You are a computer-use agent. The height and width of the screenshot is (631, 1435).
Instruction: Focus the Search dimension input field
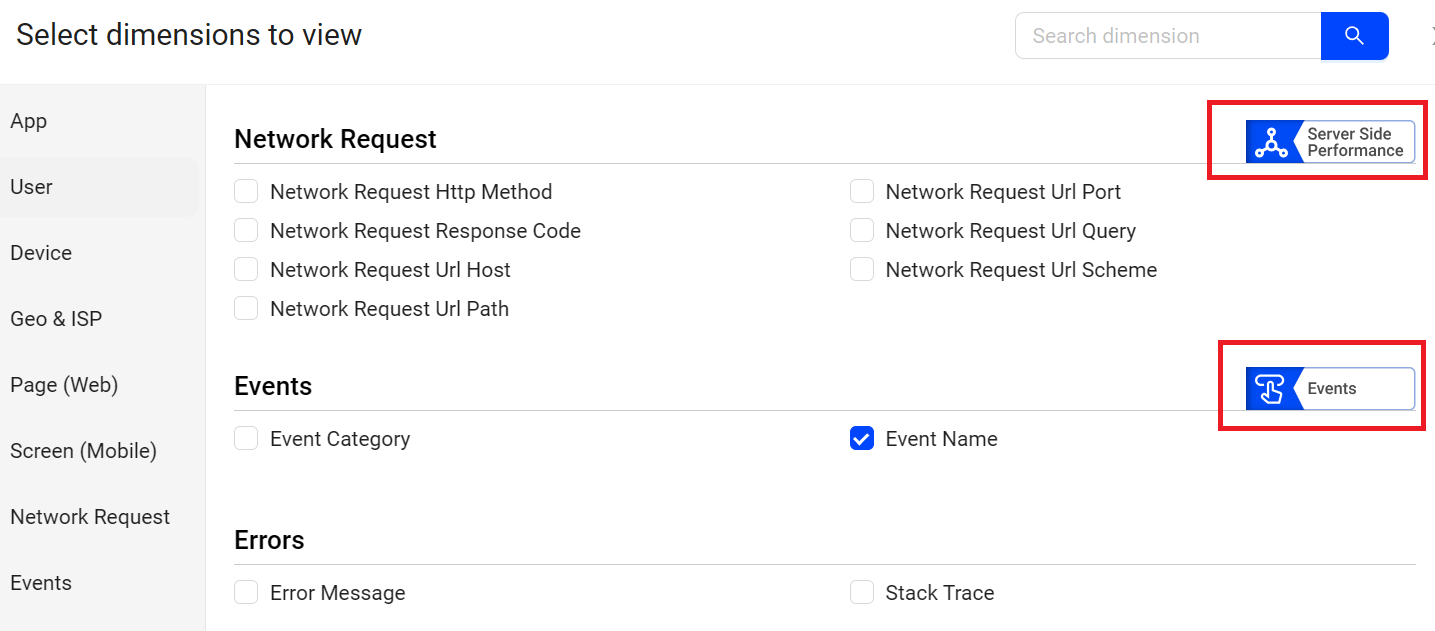coord(1167,36)
